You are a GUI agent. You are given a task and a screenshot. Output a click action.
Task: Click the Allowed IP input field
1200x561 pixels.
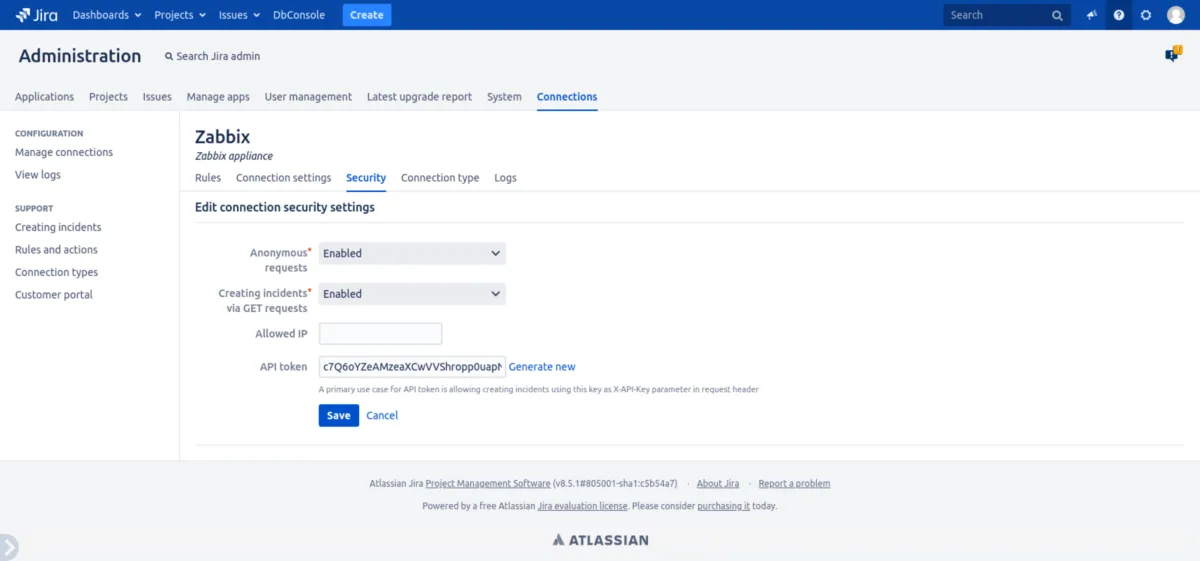pos(380,334)
